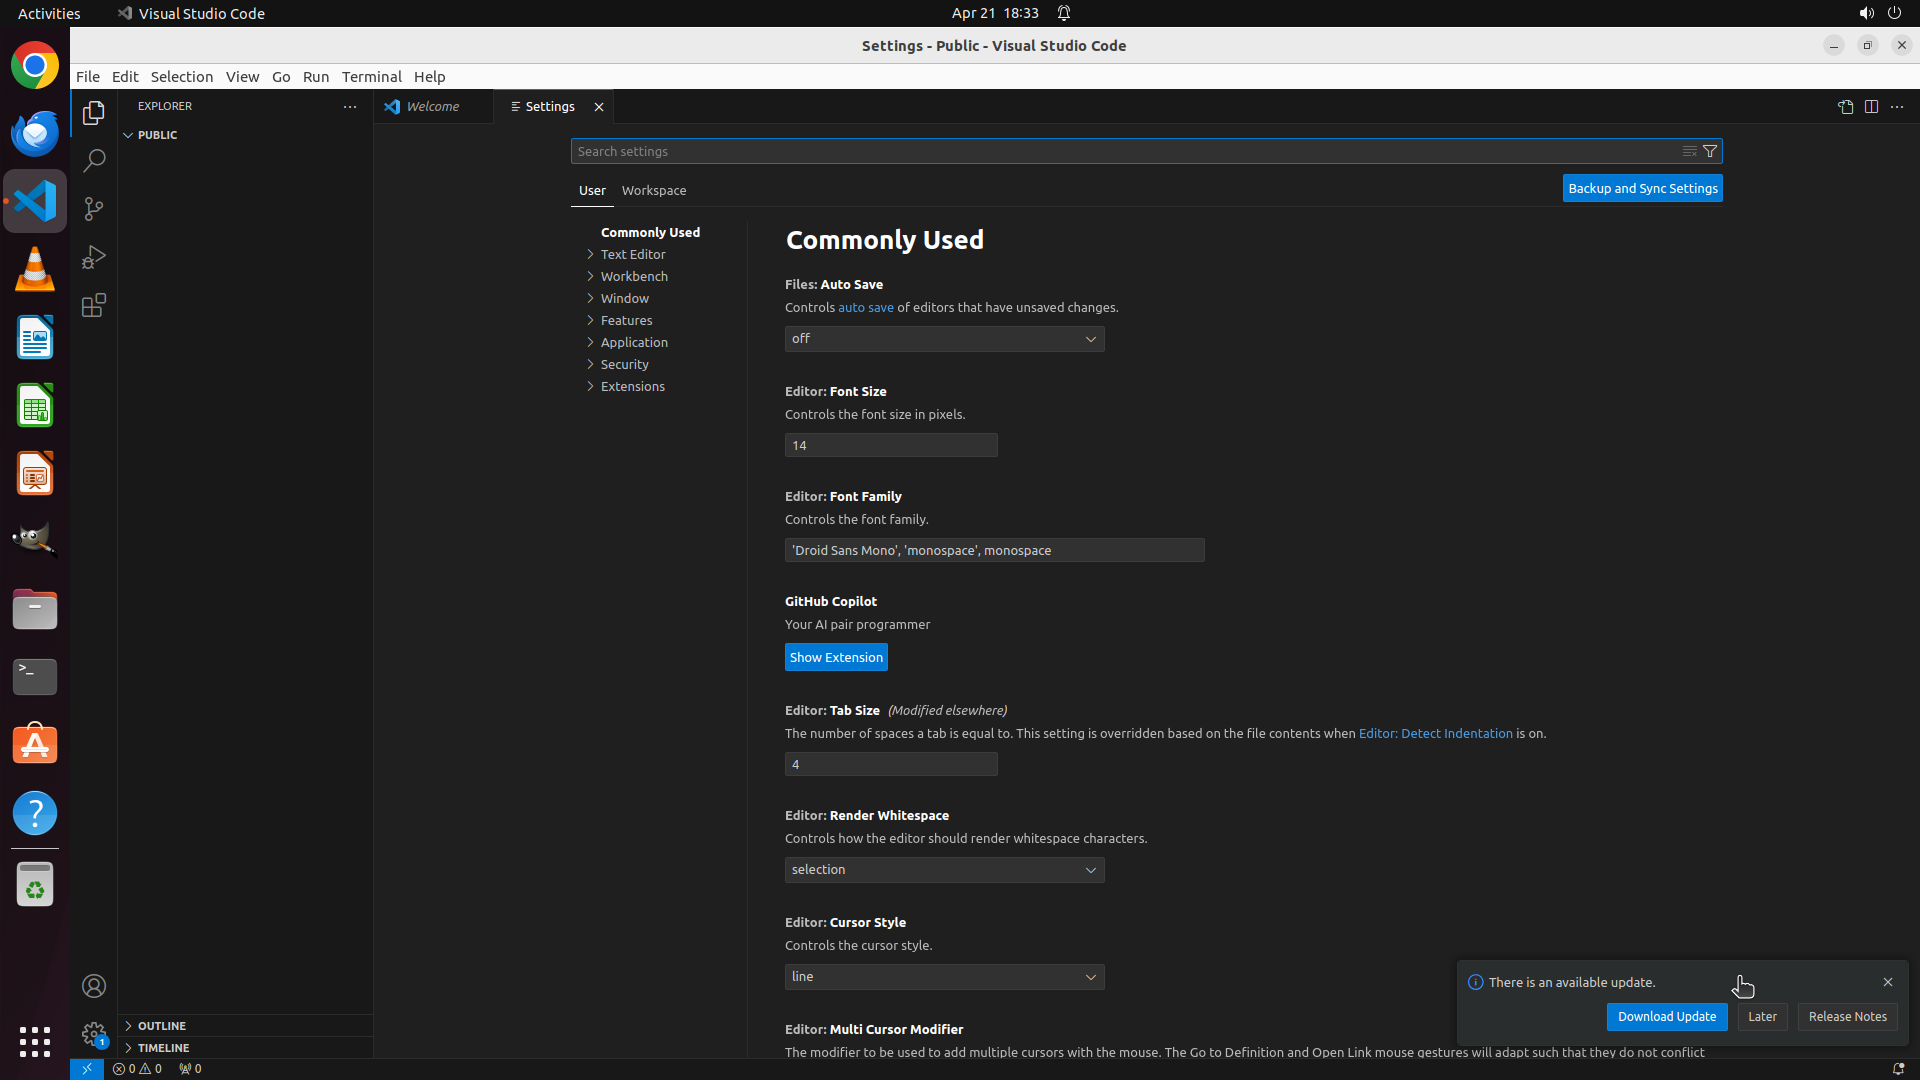Expand the Text Editor settings category

click(x=633, y=254)
